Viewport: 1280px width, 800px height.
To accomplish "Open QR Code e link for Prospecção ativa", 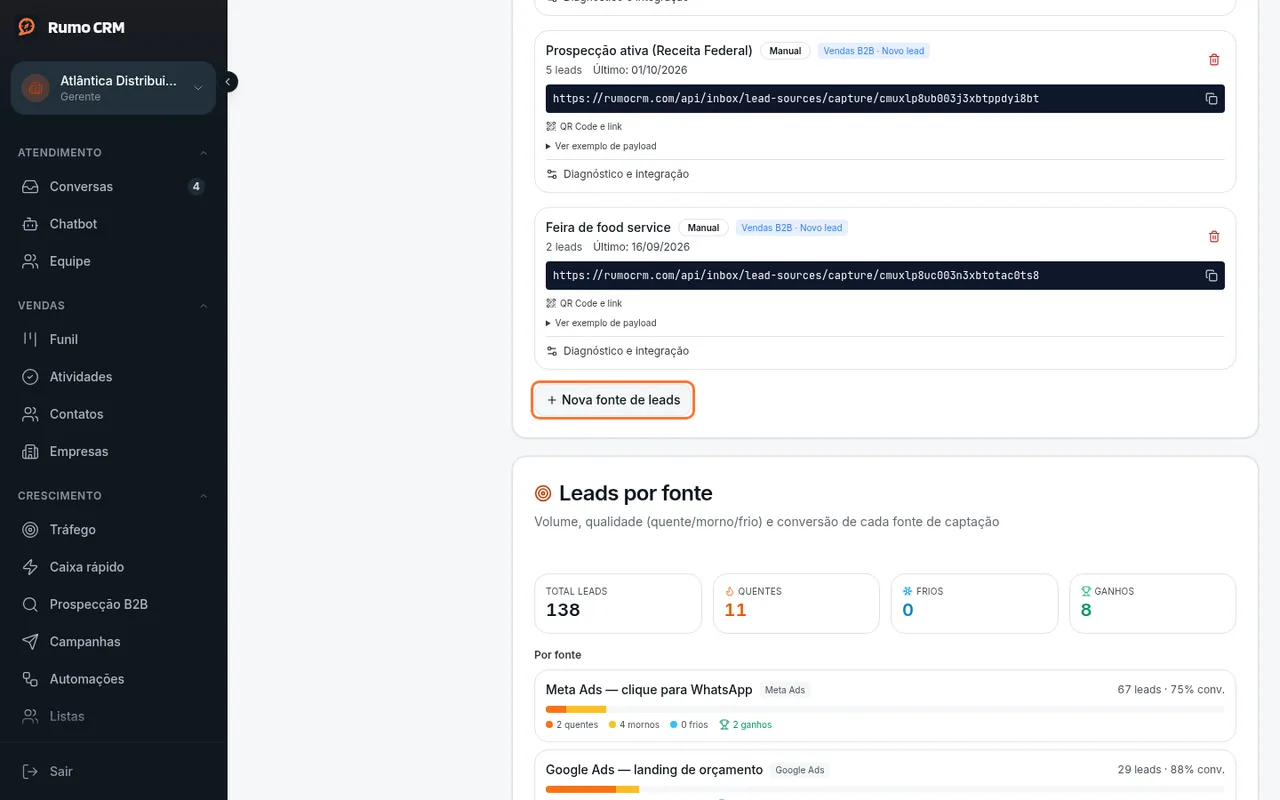I will pos(584,127).
